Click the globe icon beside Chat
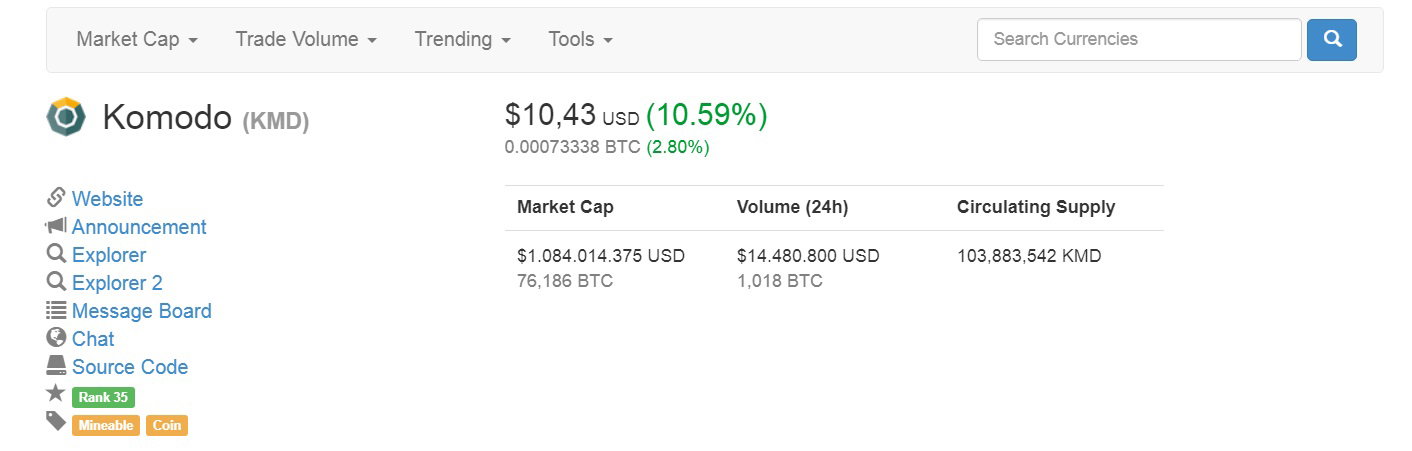 [x=56, y=338]
